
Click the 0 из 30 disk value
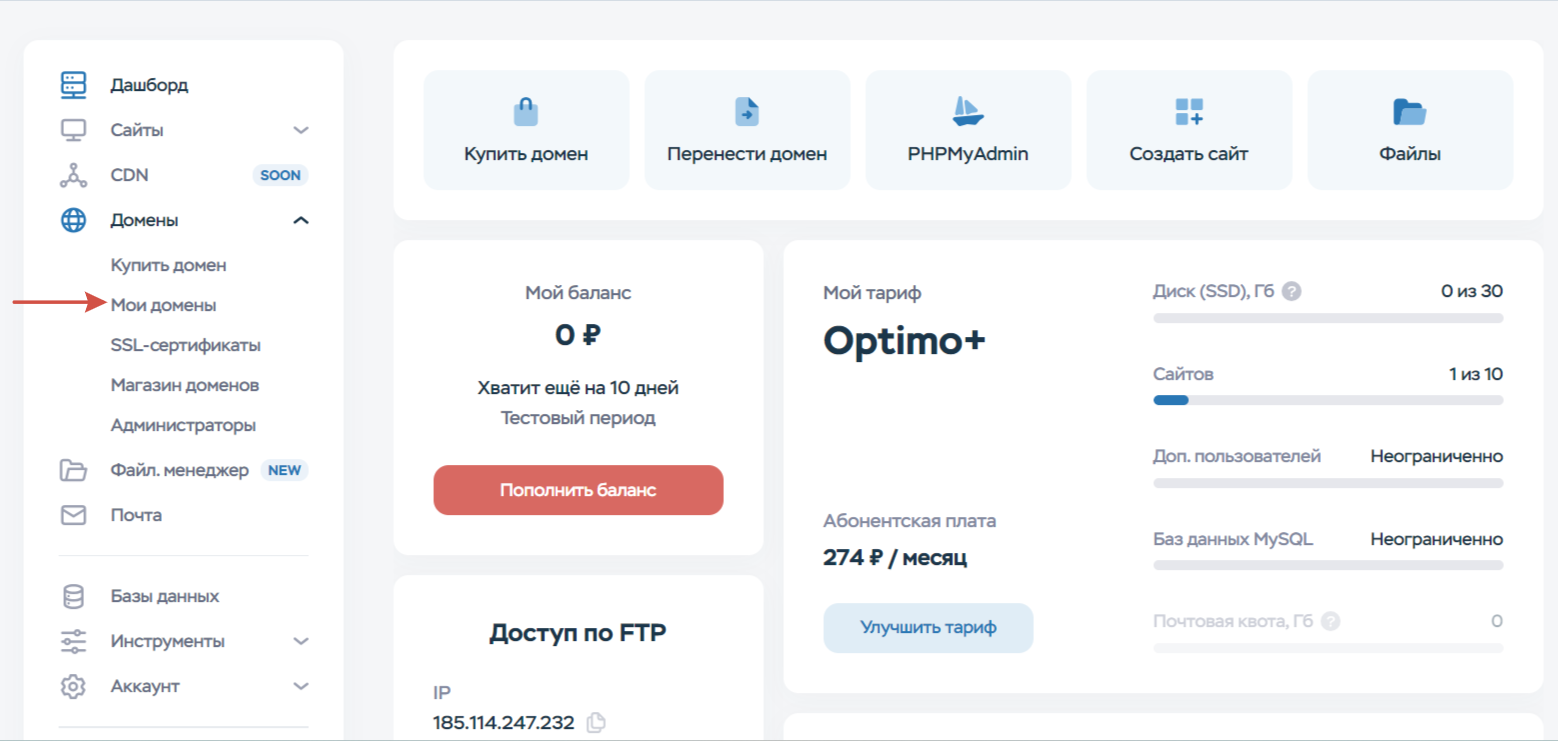coord(1472,292)
